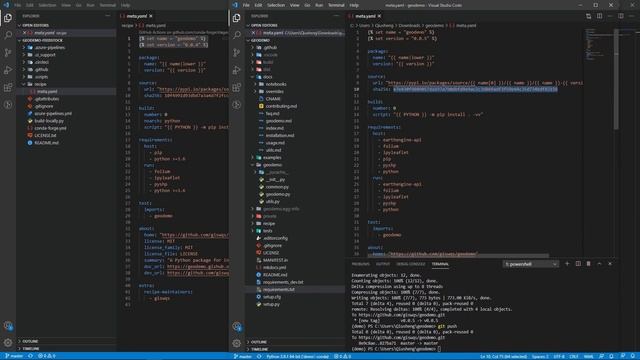Viewport: 640px width, 360px height.
Task: Open Selection menu in right geodemo window
Action: click(276, 5)
